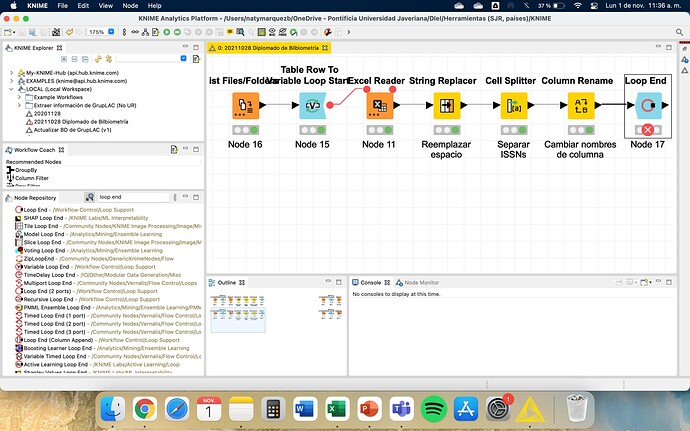Click the Undo arrow toolbar icon

tap(69, 32)
